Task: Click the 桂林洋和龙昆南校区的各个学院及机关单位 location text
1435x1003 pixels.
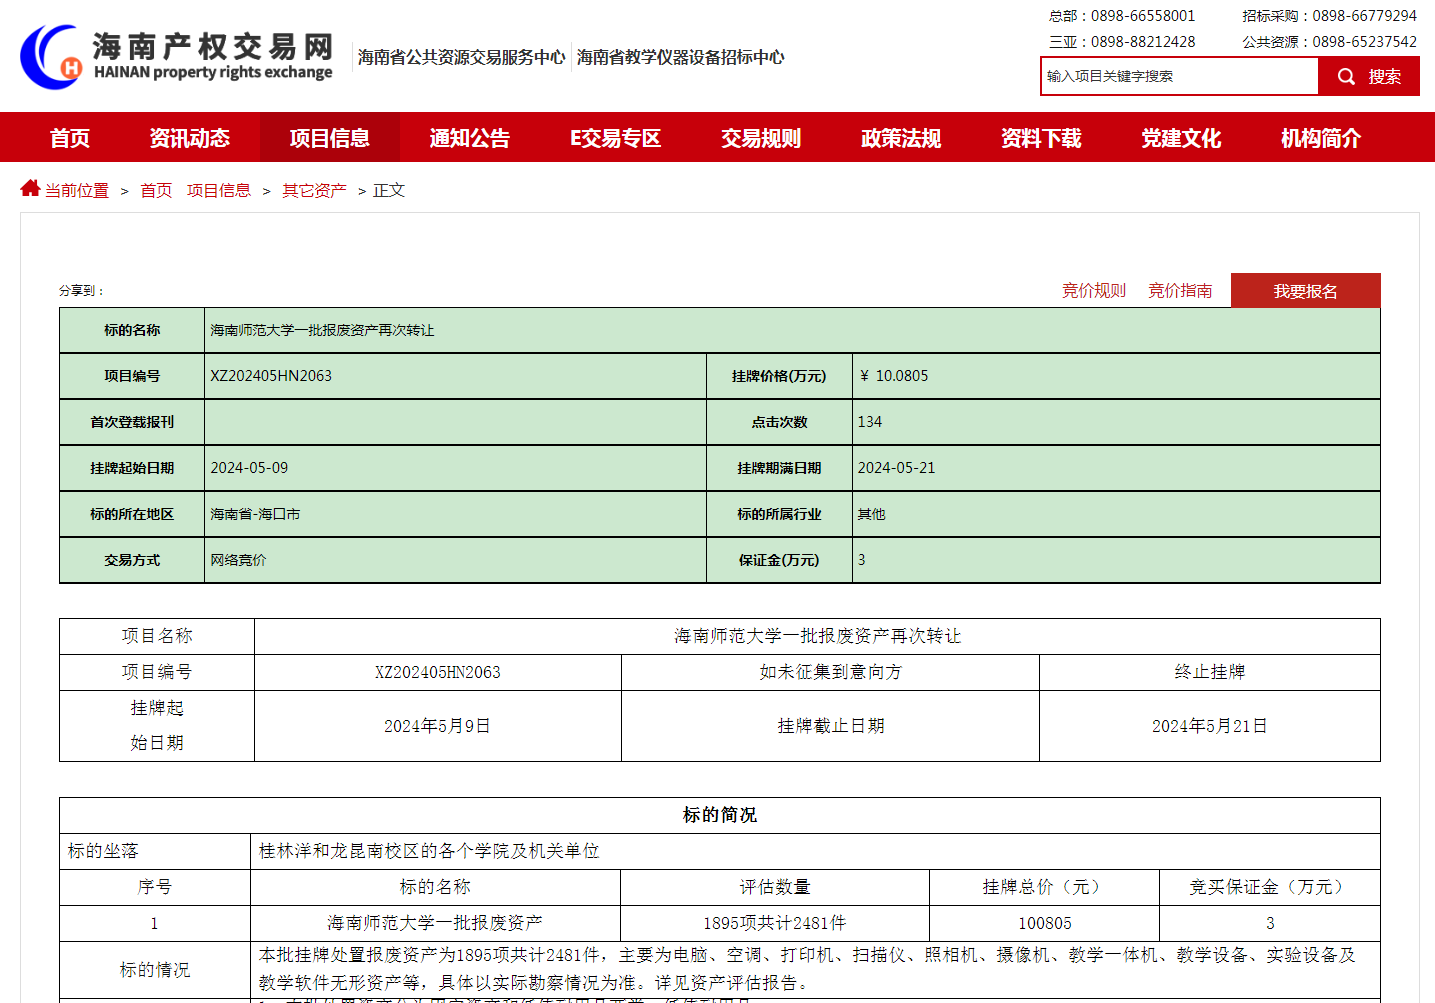Action: coord(429,851)
